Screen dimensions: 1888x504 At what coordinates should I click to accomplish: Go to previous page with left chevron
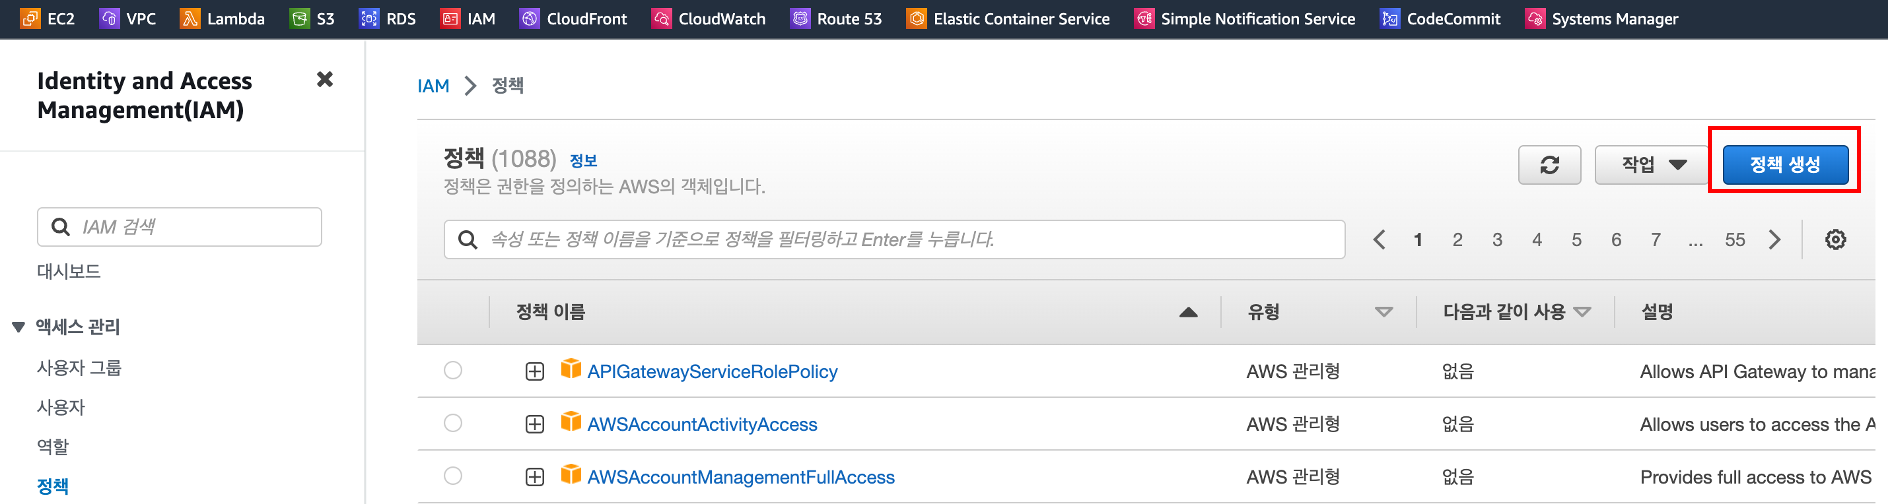pyautogui.click(x=1379, y=240)
